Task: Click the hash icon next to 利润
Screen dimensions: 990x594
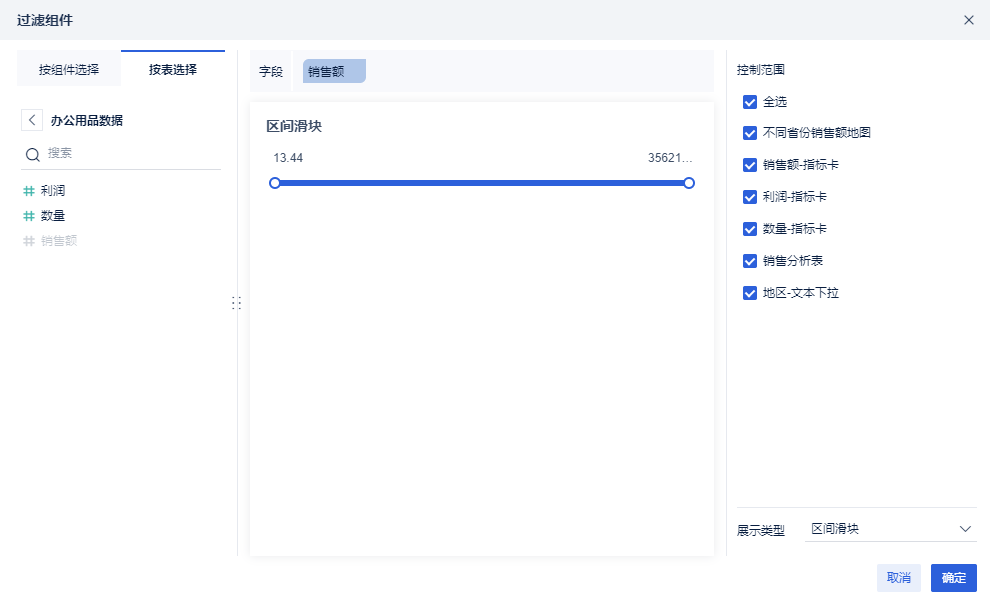Action: [29, 190]
